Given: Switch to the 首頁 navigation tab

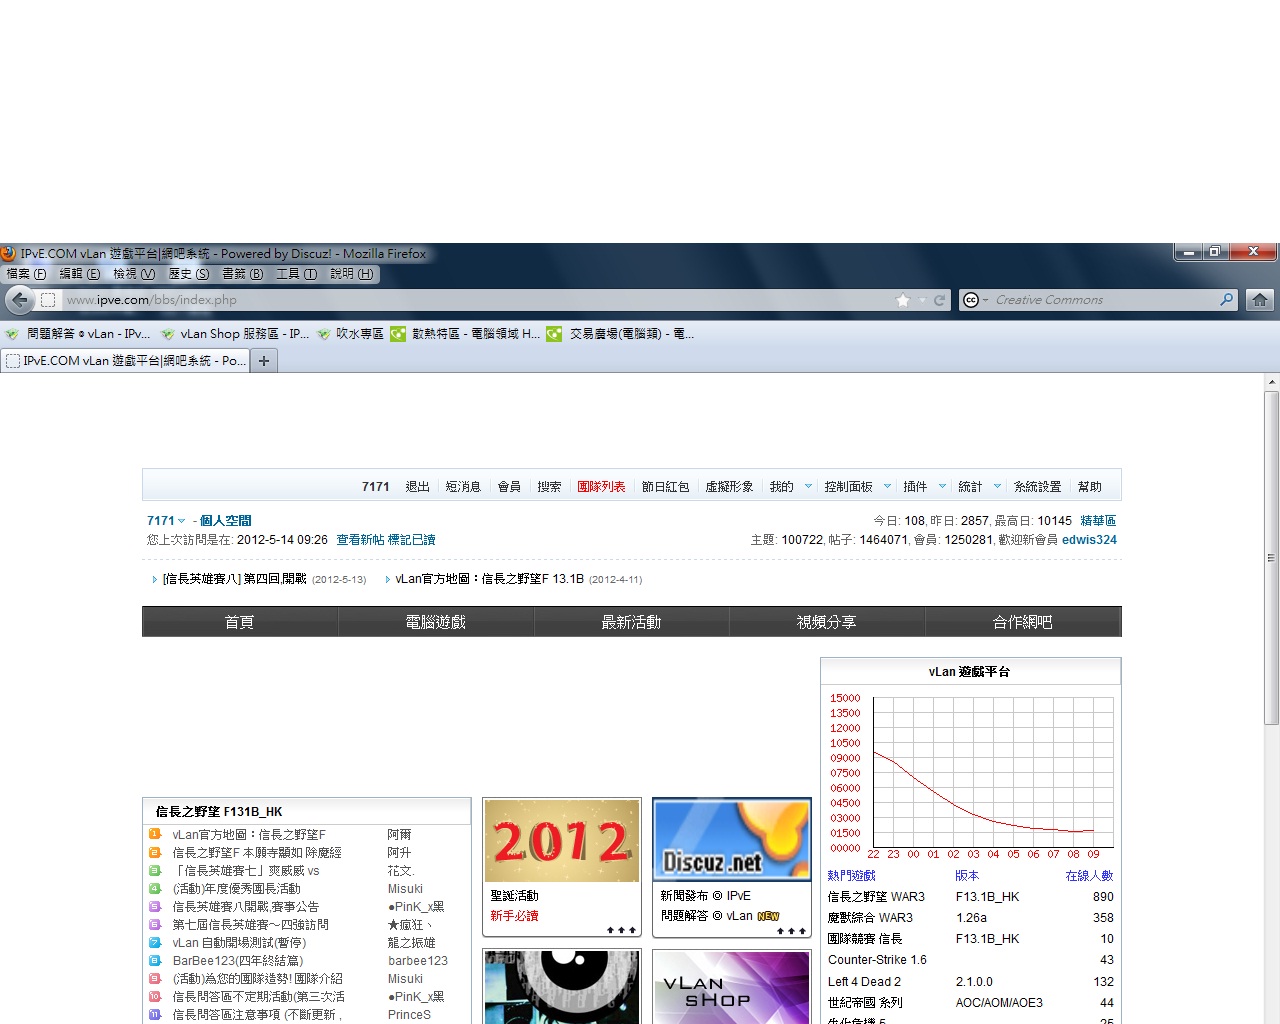Looking at the screenshot, I should point(240,622).
